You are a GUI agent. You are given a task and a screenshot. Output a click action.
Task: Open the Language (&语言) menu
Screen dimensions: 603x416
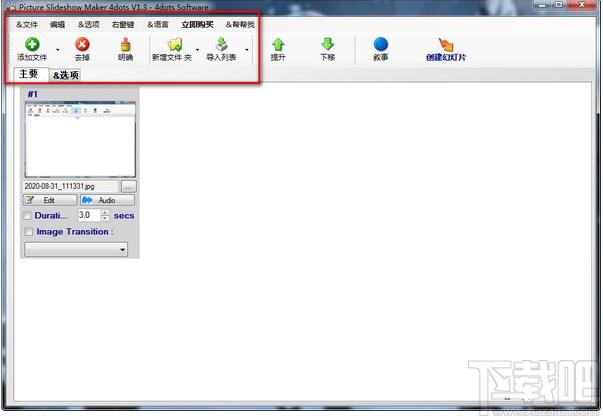(x=158, y=25)
